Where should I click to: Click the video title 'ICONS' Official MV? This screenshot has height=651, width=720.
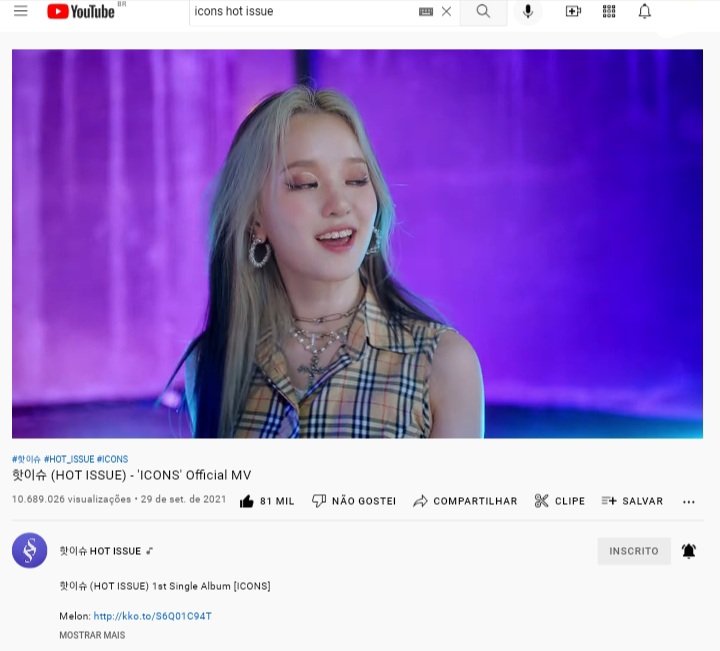click(x=132, y=475)
